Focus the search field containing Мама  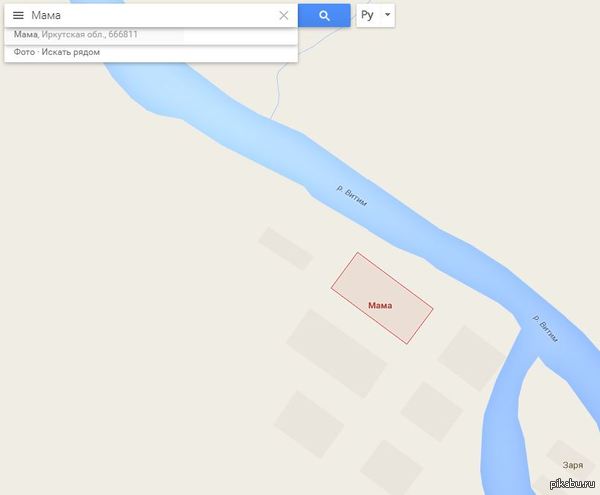[151, 15]
